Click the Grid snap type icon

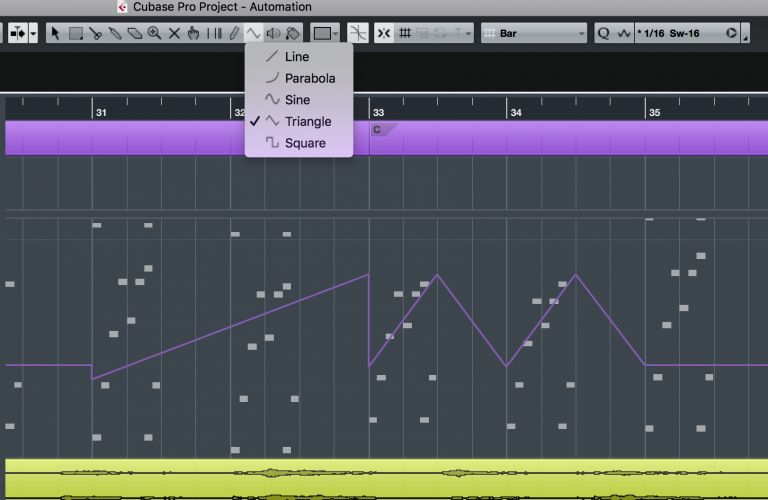(405, 33)
